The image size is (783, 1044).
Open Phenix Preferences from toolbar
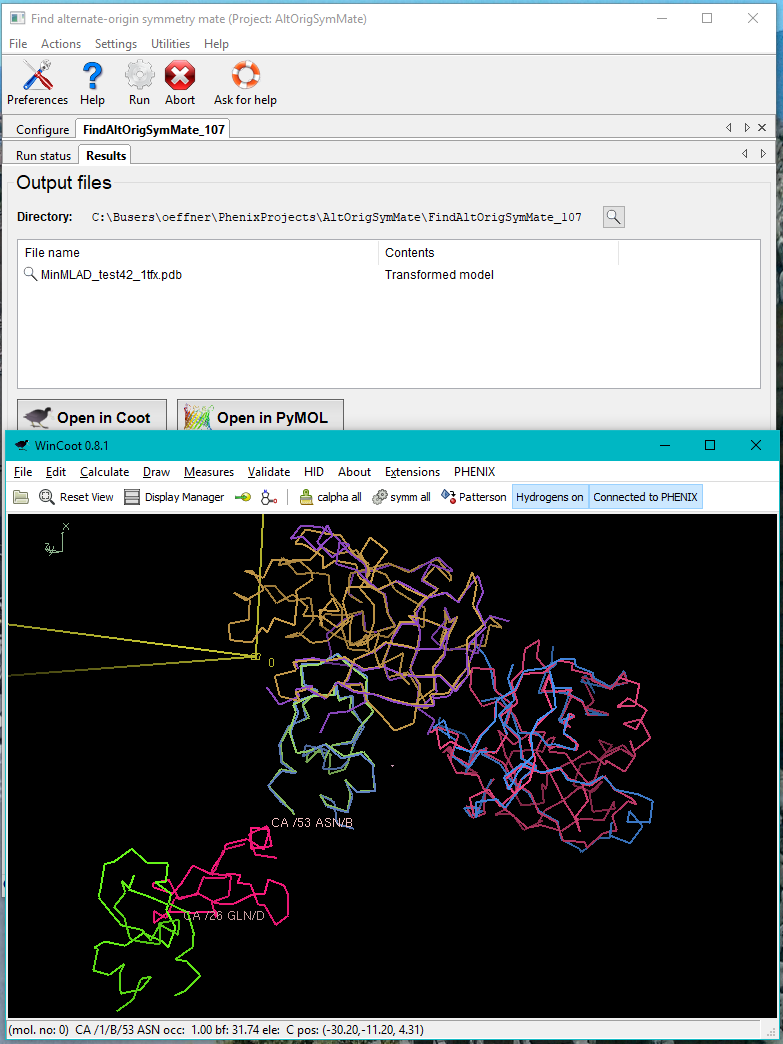coord(37,82)
